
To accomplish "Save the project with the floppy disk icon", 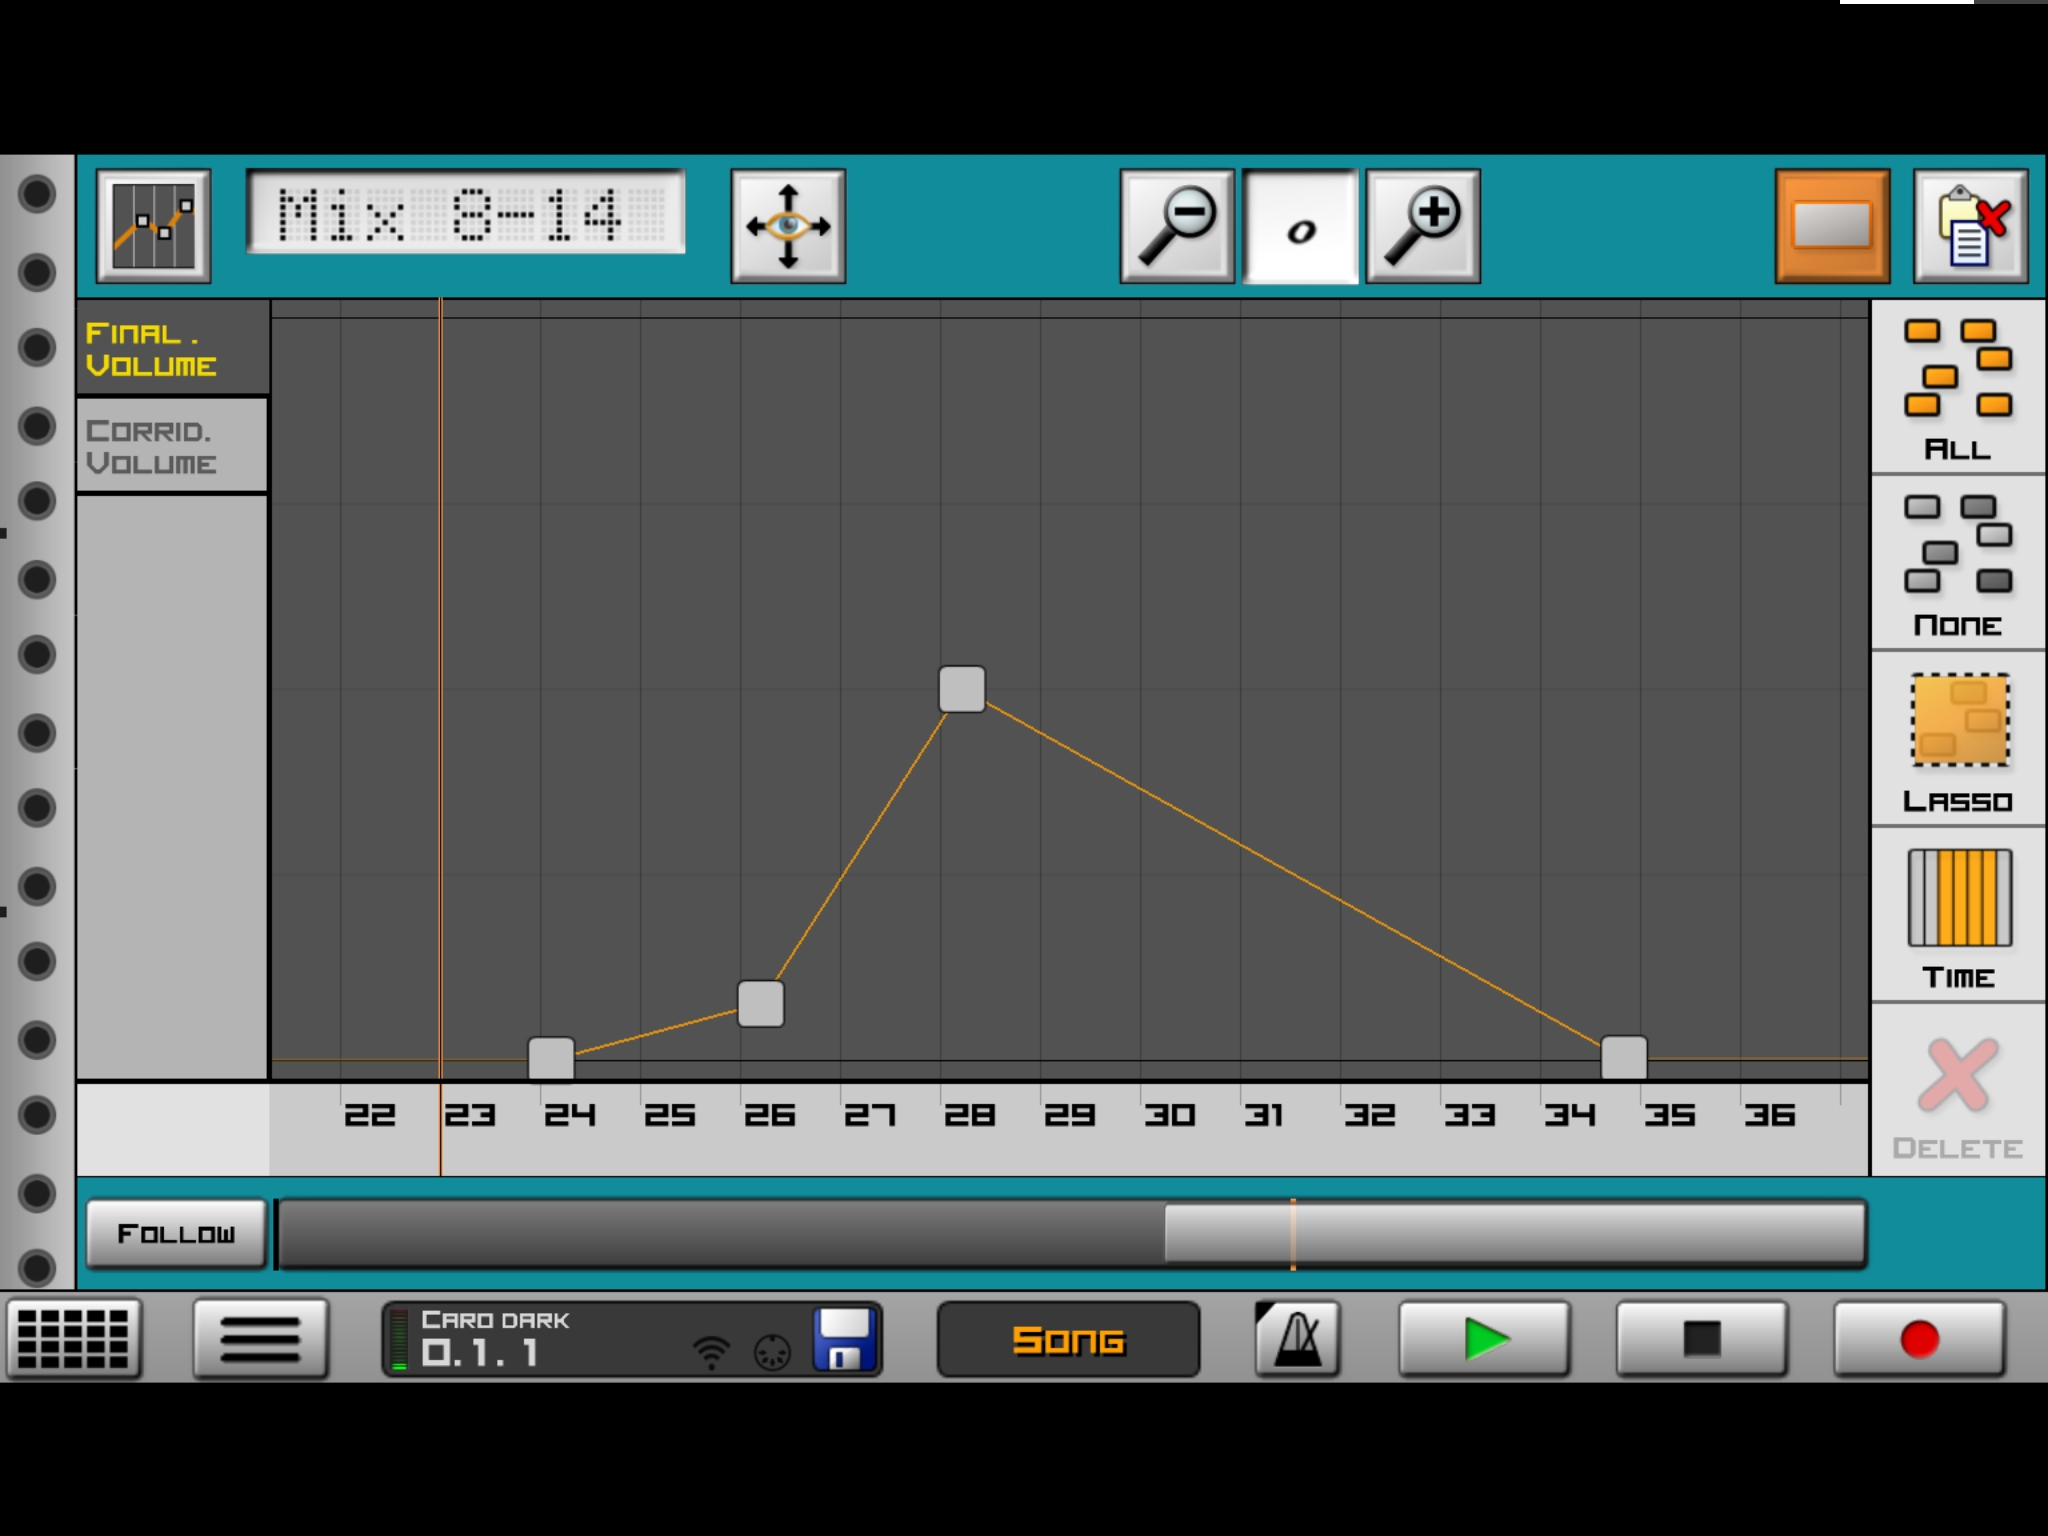I will pos(845,1339).
